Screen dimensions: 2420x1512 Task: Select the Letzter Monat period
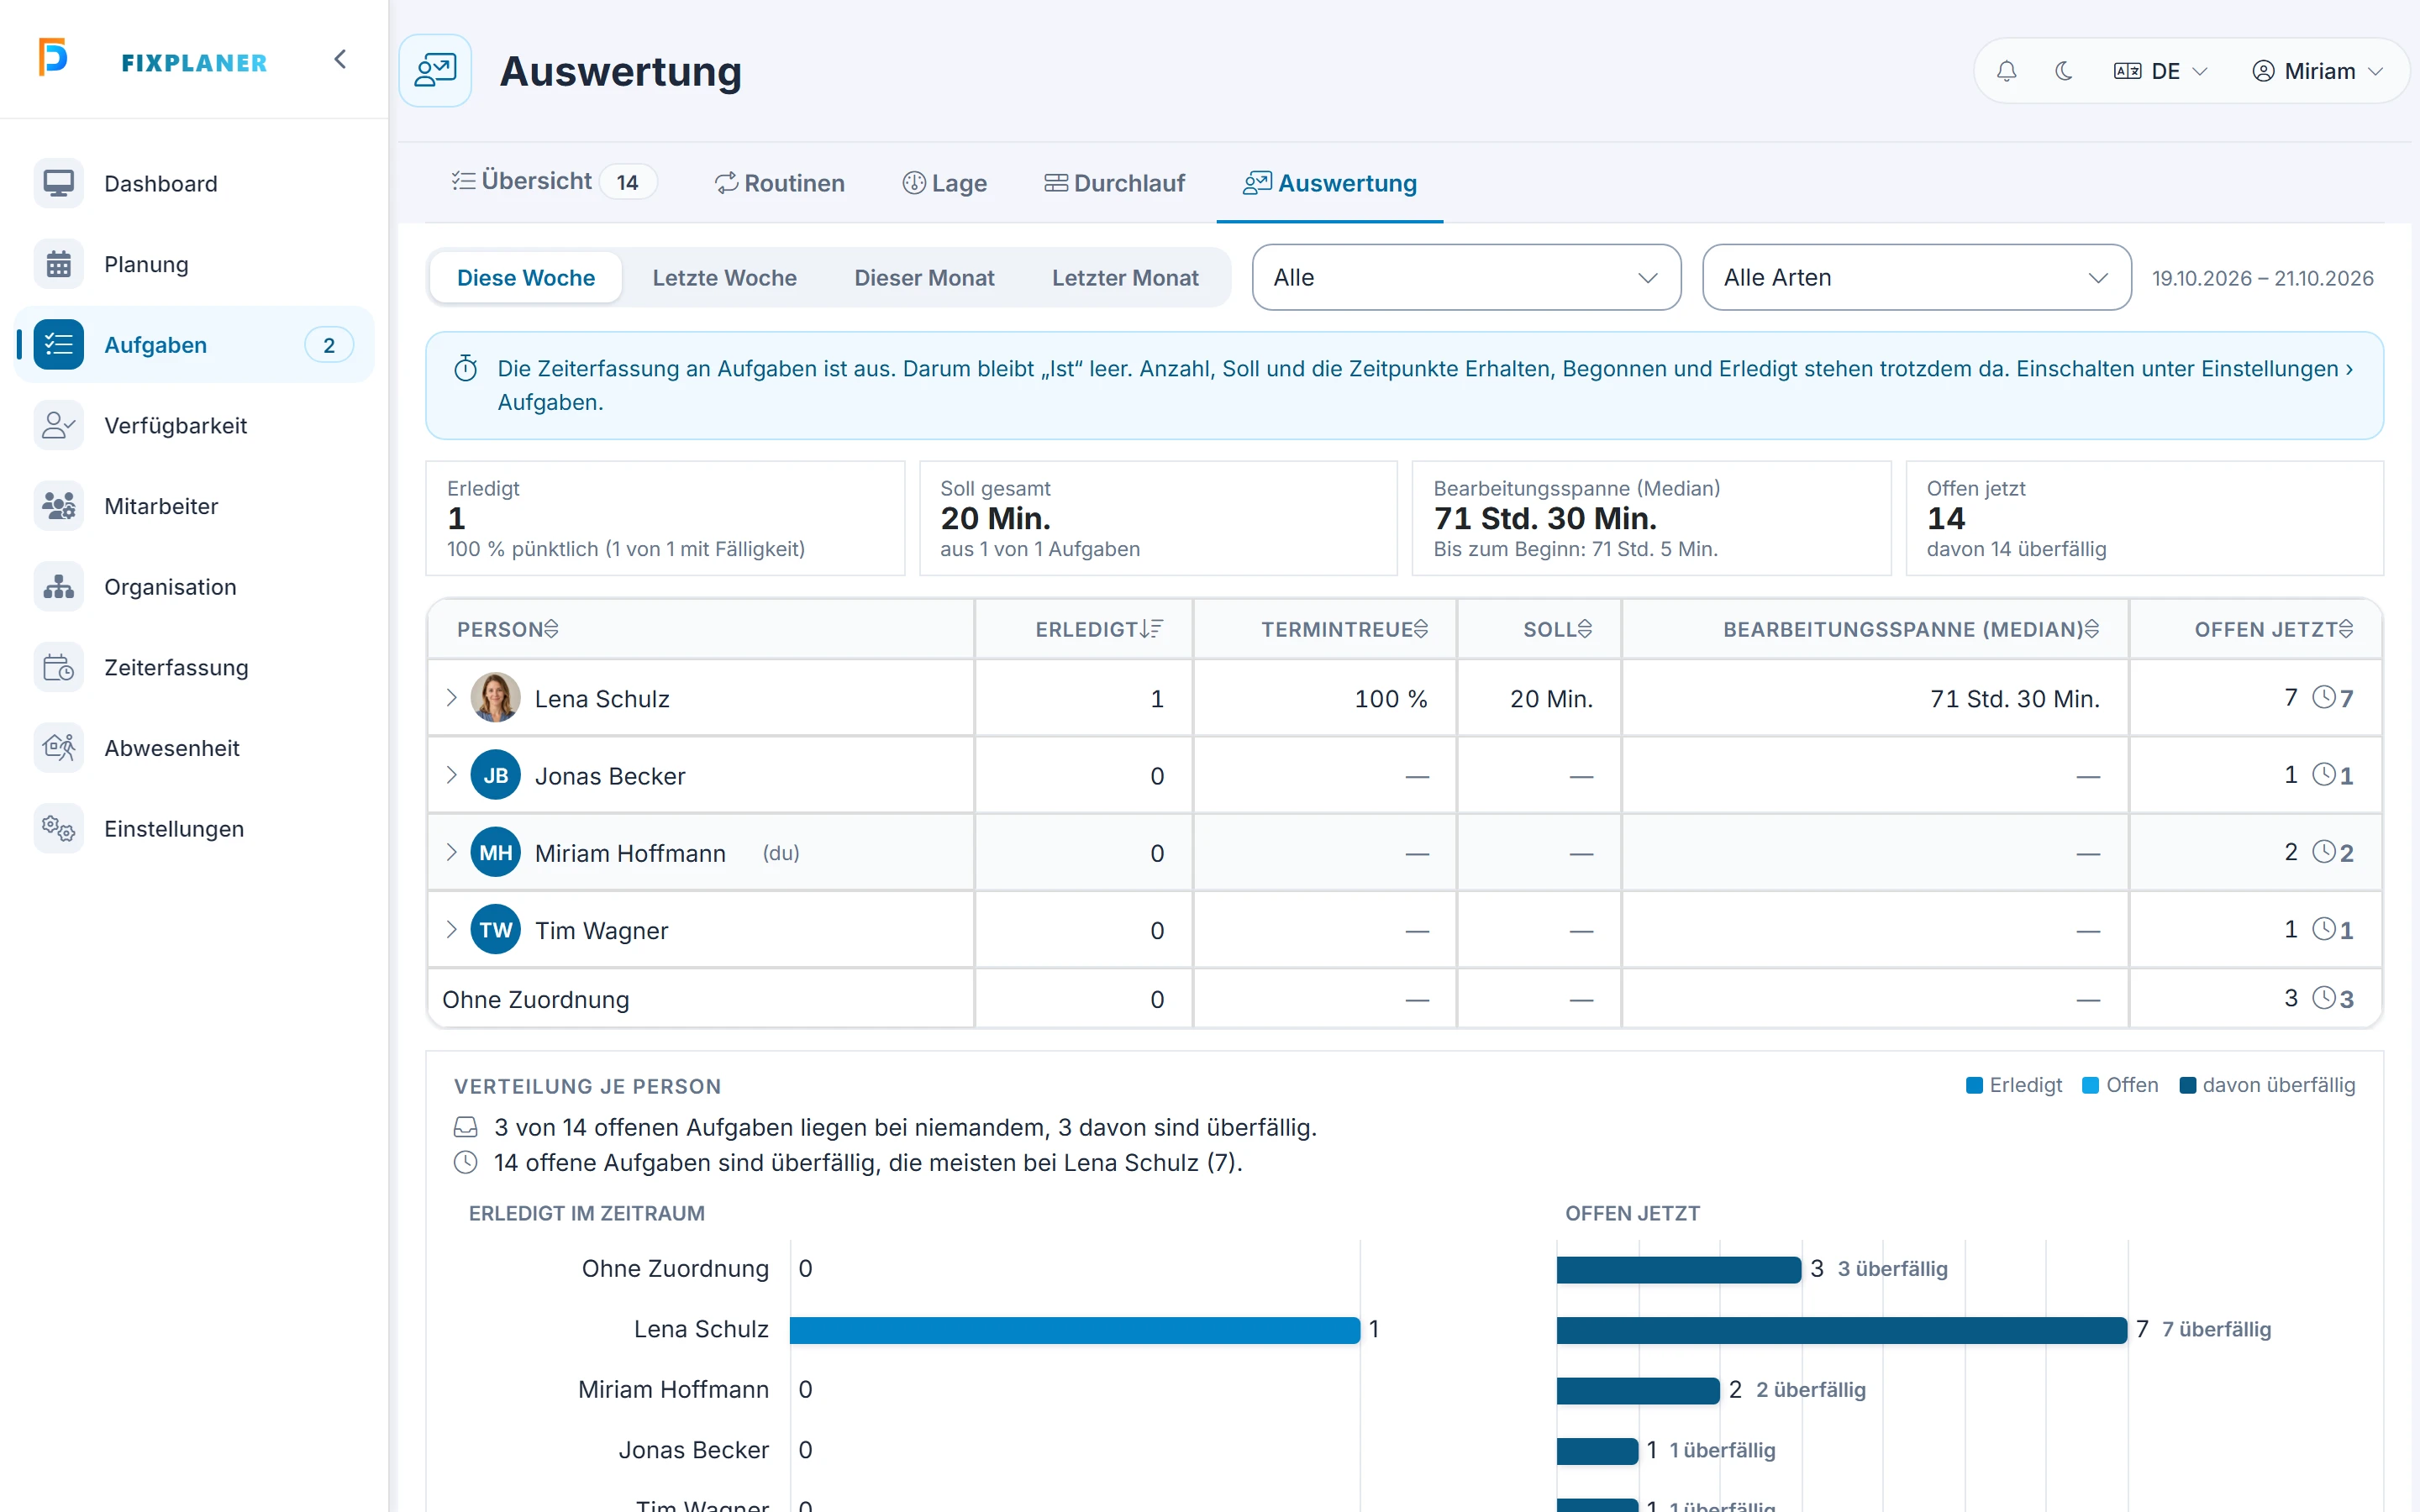[1125, 278]
